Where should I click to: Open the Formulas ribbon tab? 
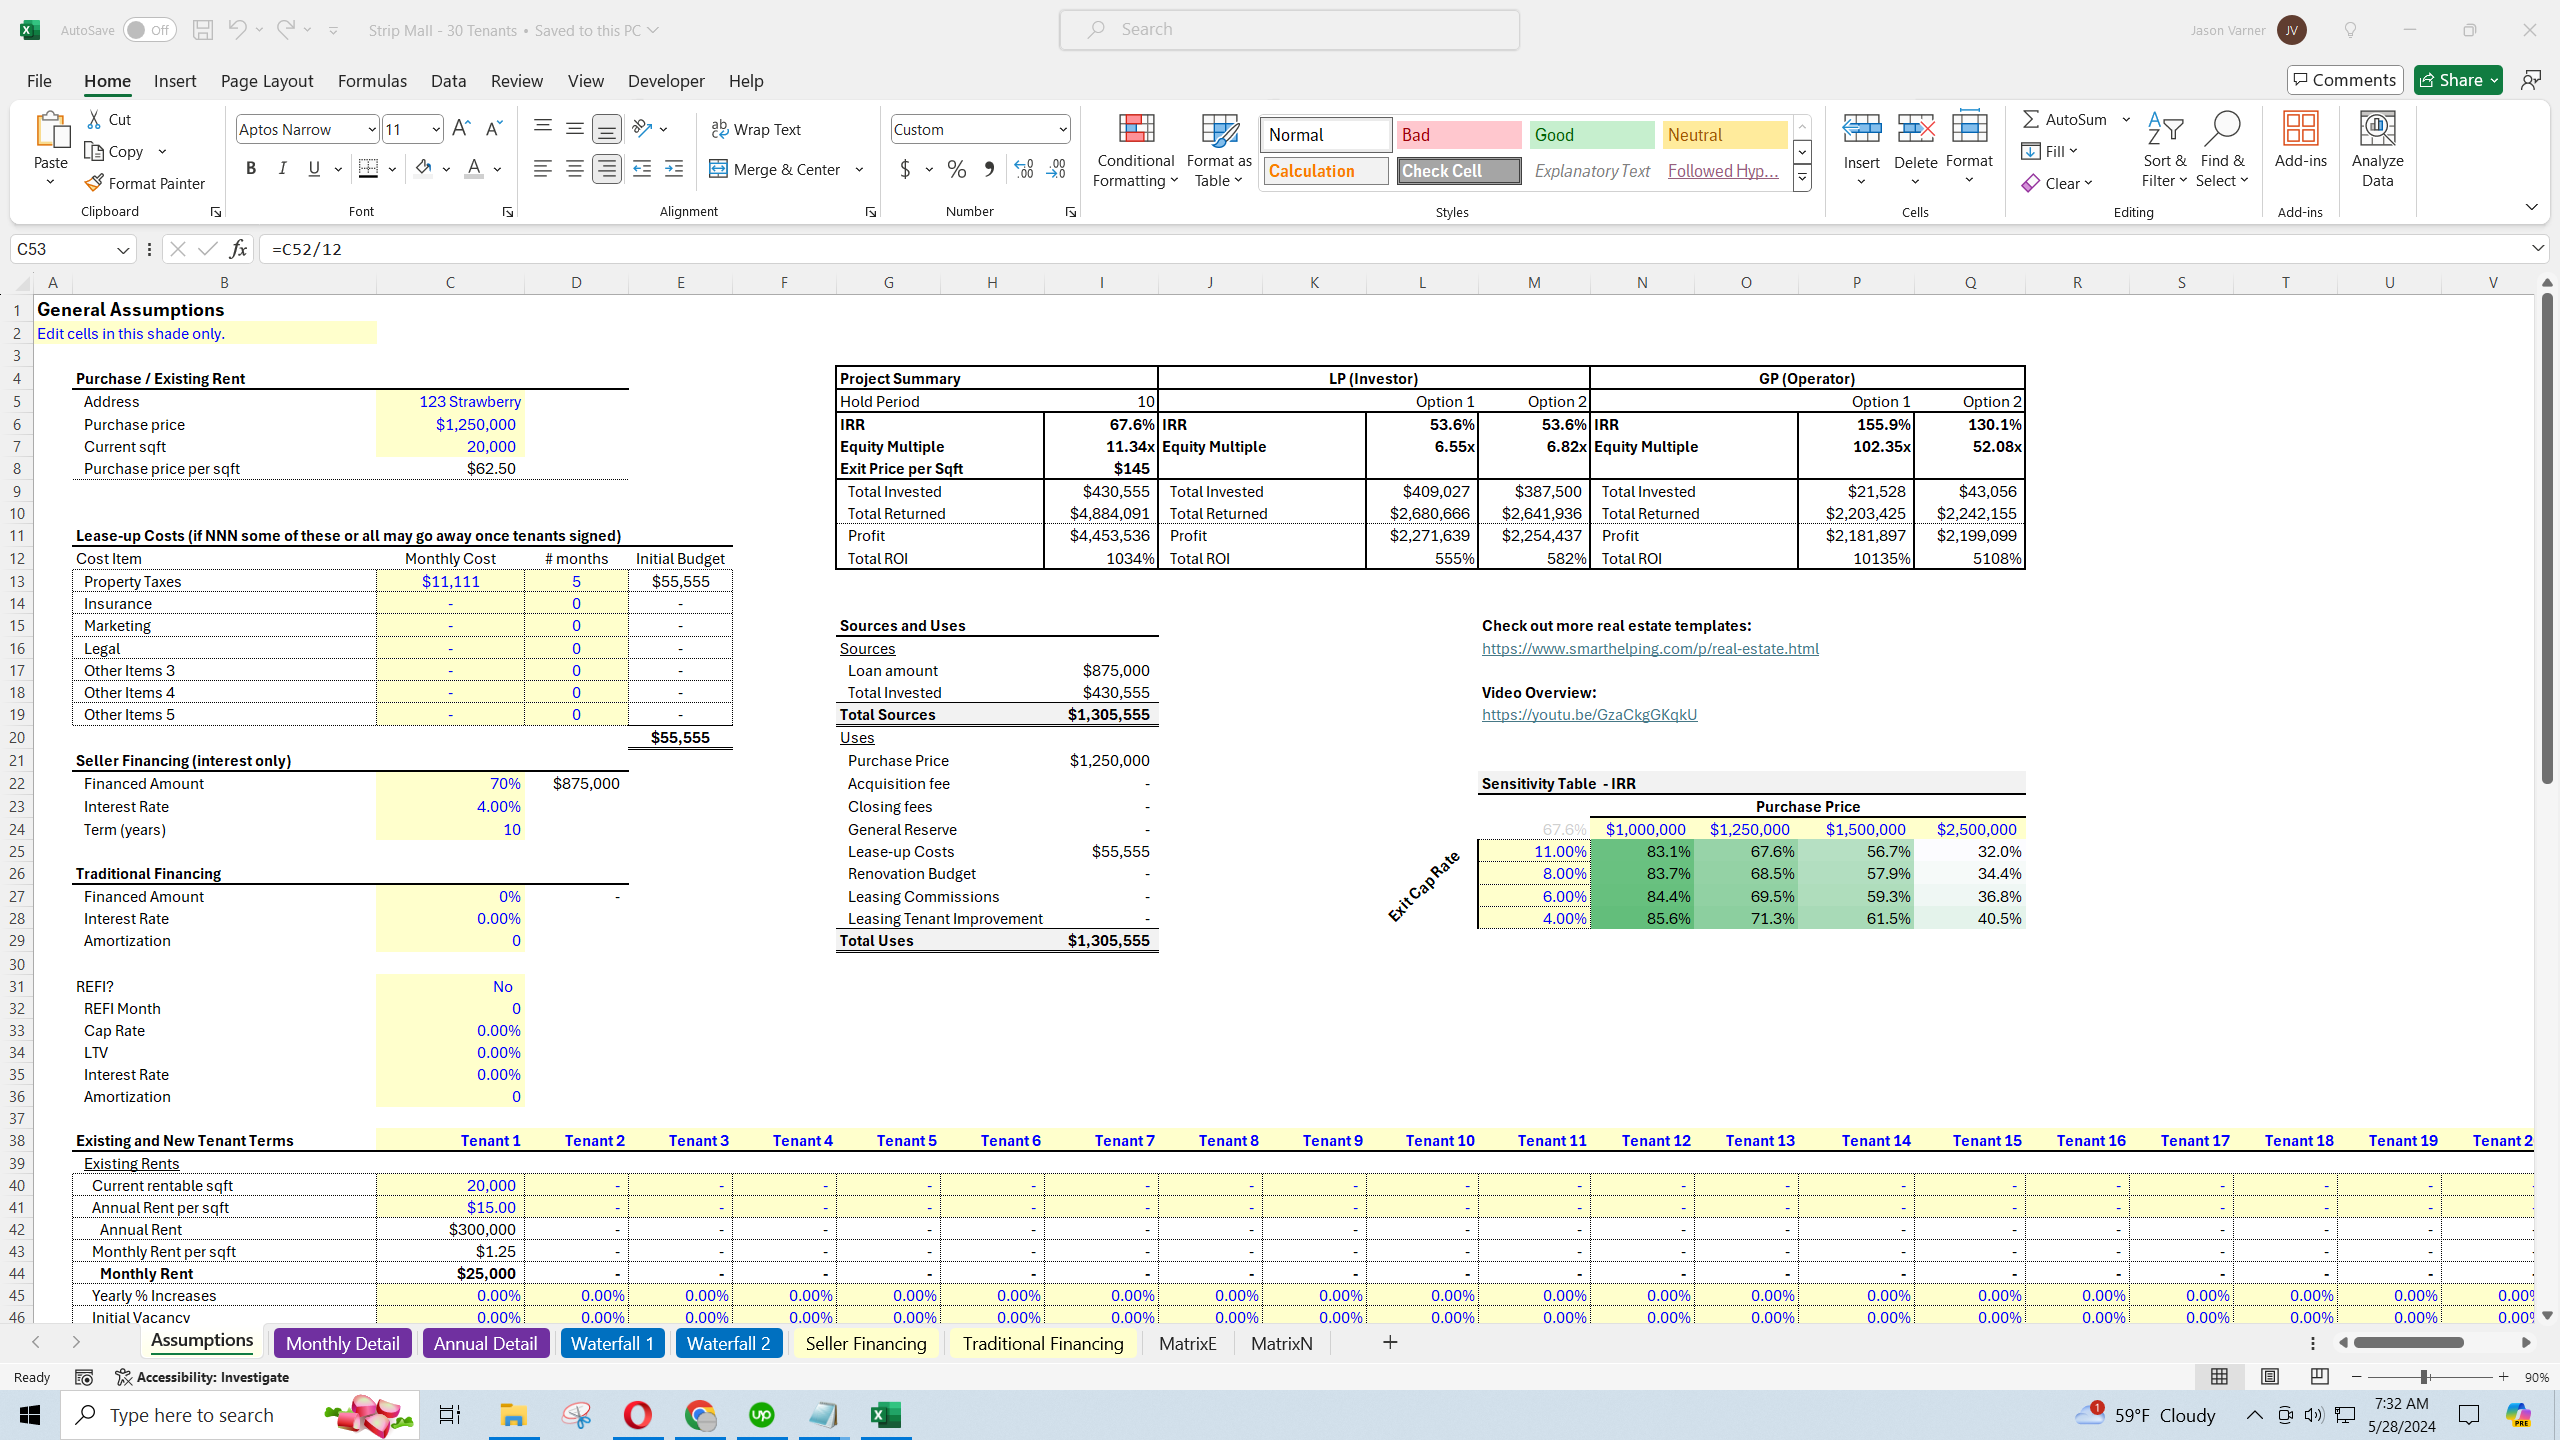(x=372, y=81)
